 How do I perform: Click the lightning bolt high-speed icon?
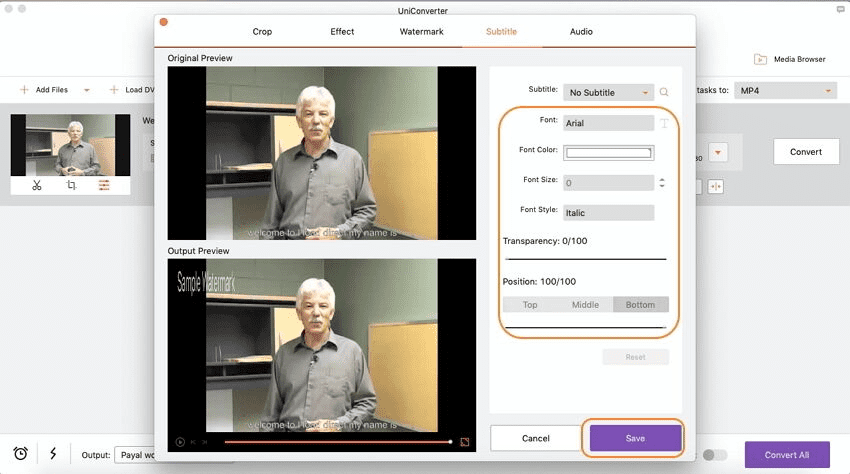52,454
